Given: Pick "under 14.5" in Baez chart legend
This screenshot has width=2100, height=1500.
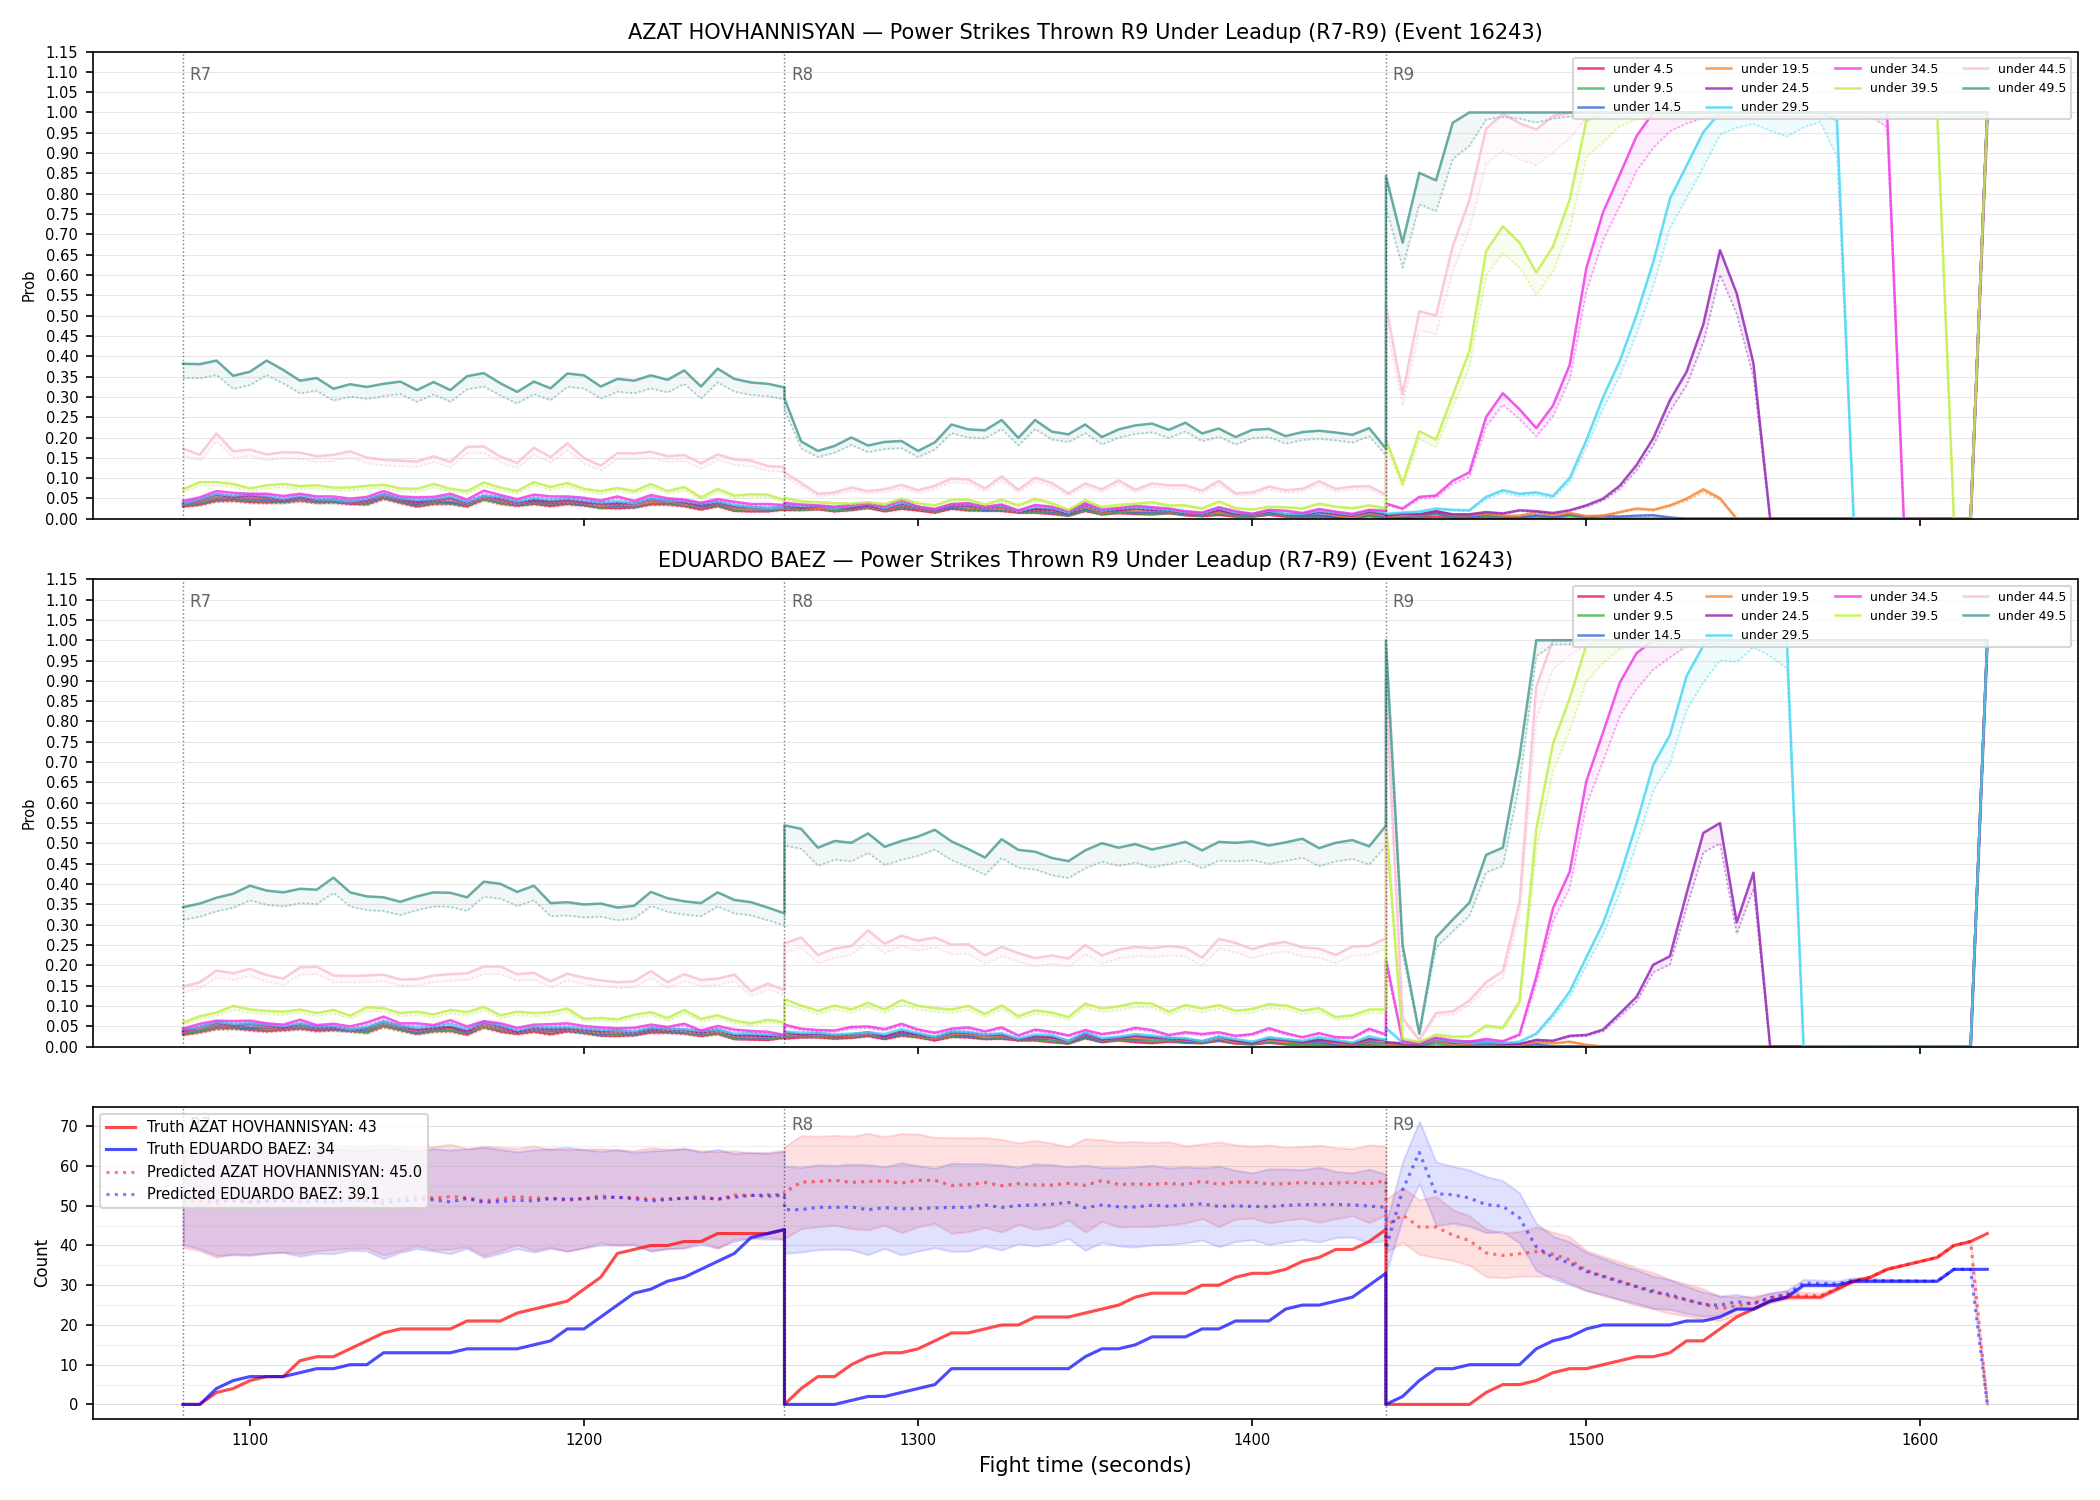Looking at the screenshot, I should click(1629, 635).
